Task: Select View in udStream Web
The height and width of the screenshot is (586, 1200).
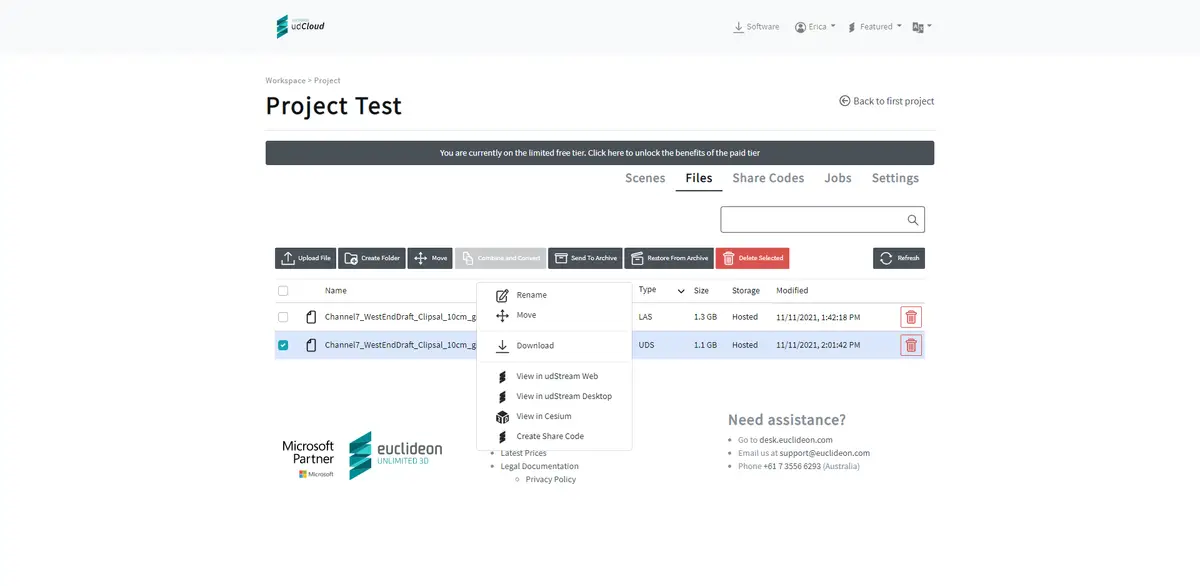Action: tap(554, 377)
